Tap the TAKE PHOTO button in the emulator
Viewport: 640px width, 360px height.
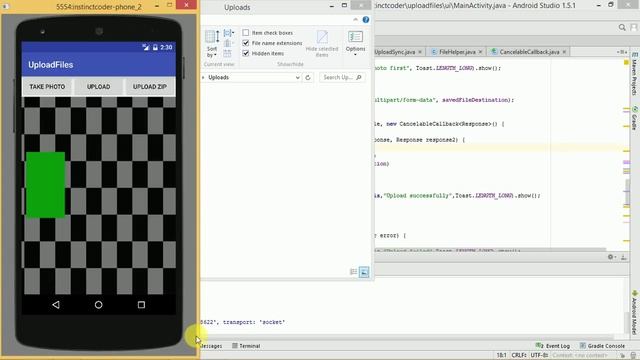click(x=47, y=87)
